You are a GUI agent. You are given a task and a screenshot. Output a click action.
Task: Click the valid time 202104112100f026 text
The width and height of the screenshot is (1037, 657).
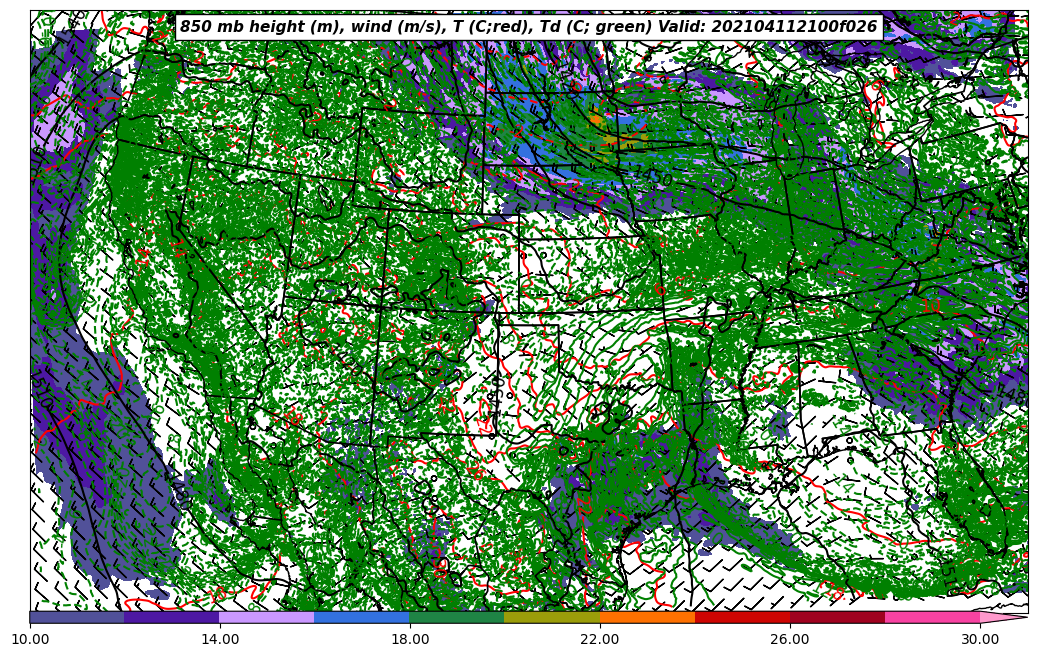793,27
